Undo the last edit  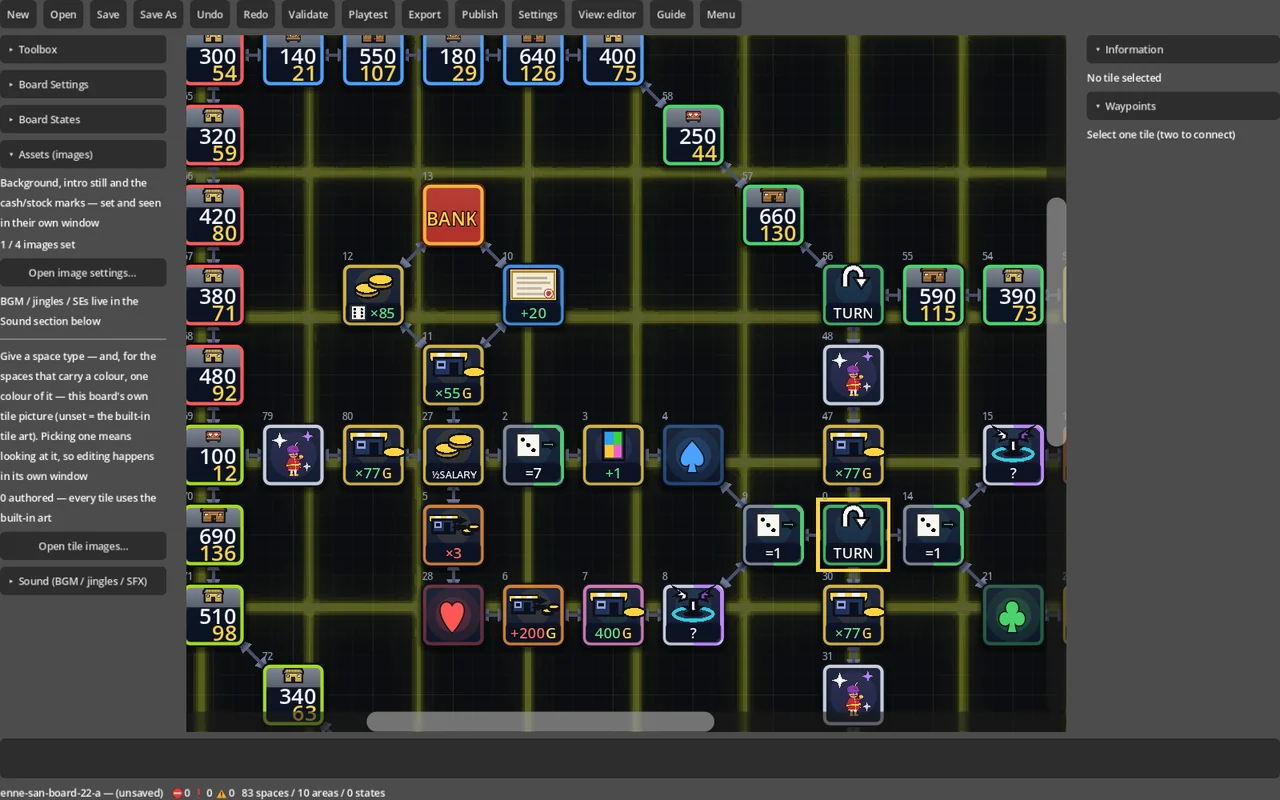point(210,14)
